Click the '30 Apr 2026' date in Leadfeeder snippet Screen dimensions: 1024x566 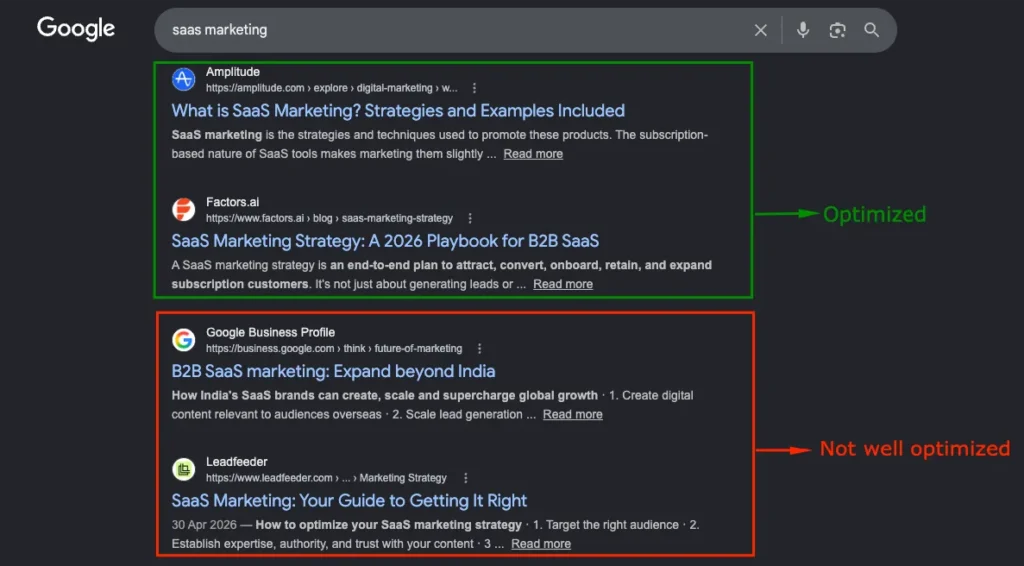coord(204,525)
